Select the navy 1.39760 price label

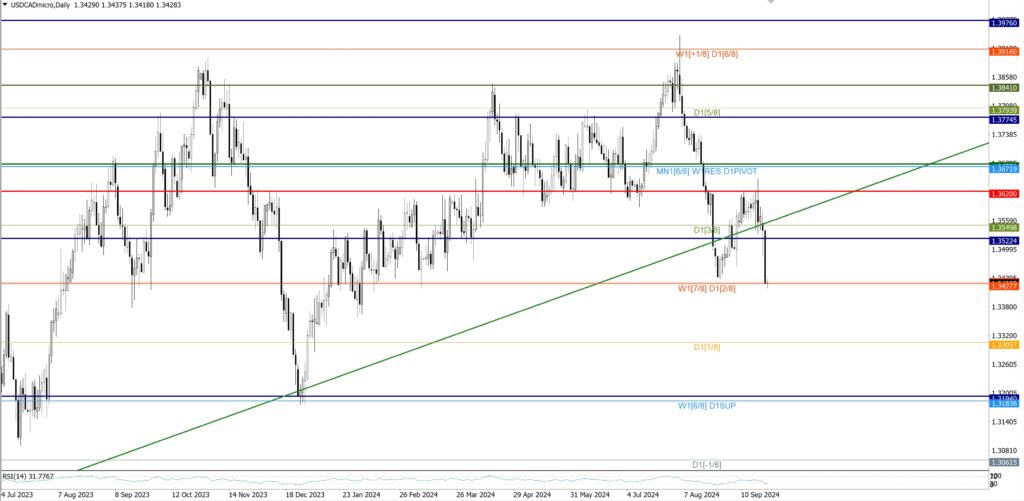point(1003,21)
